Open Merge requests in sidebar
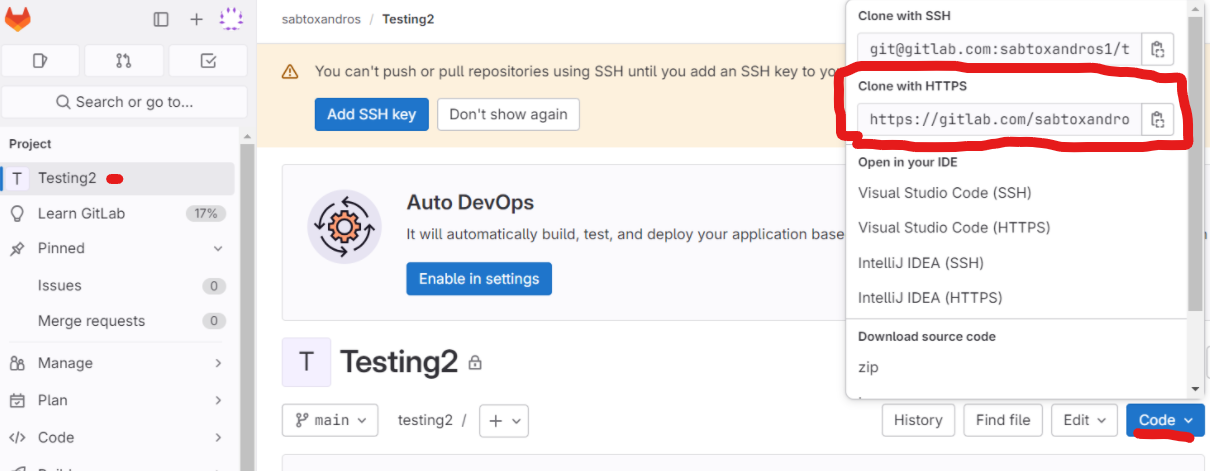 coord(118,321)
